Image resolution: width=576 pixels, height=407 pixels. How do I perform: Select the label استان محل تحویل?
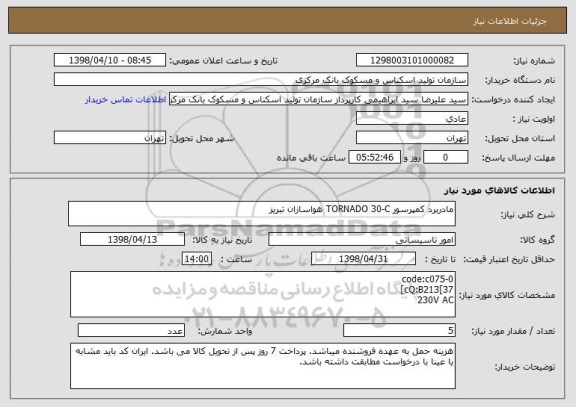coord(520,138)
